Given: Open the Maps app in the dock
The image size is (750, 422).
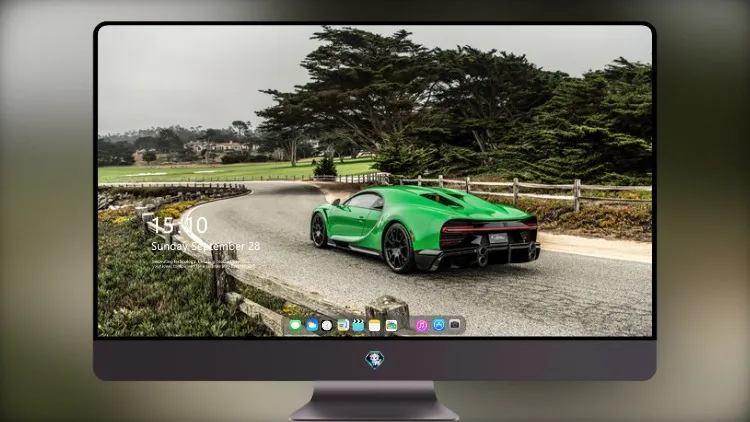Looking at the screenshot, I should (x=343, y=325).
